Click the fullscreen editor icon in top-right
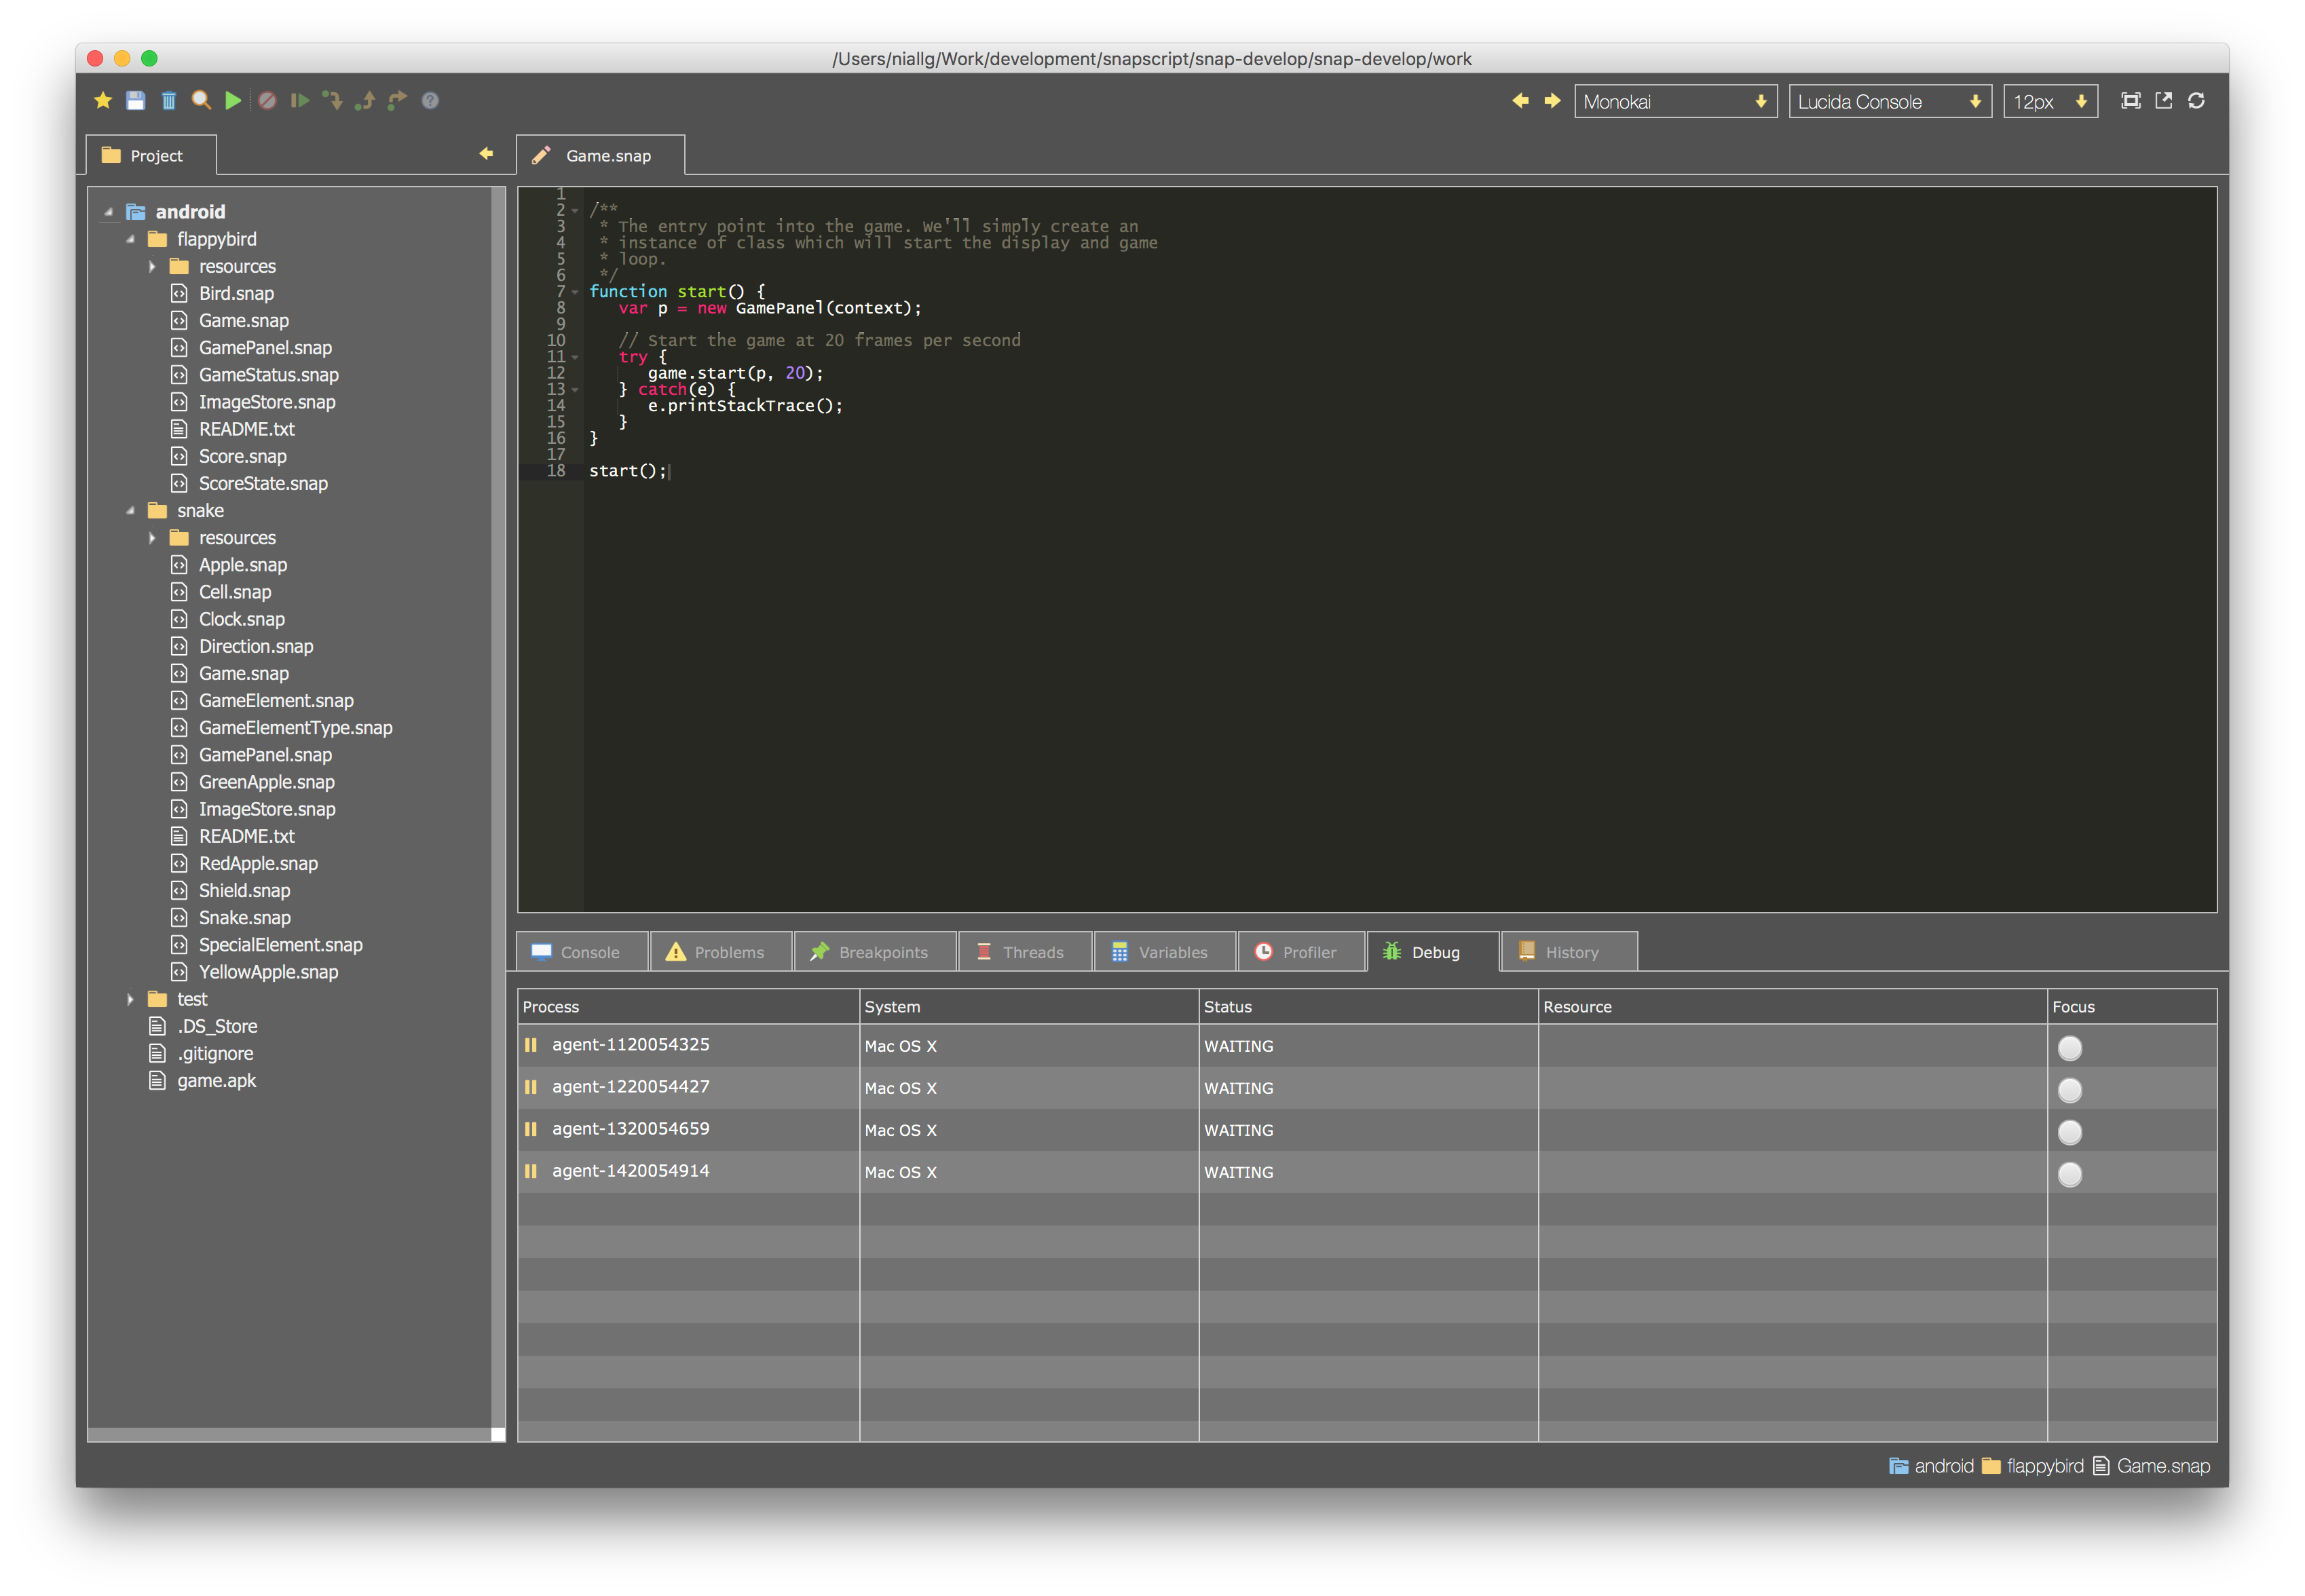This screenshot has width=2305, height=1596. point(2131,100)
